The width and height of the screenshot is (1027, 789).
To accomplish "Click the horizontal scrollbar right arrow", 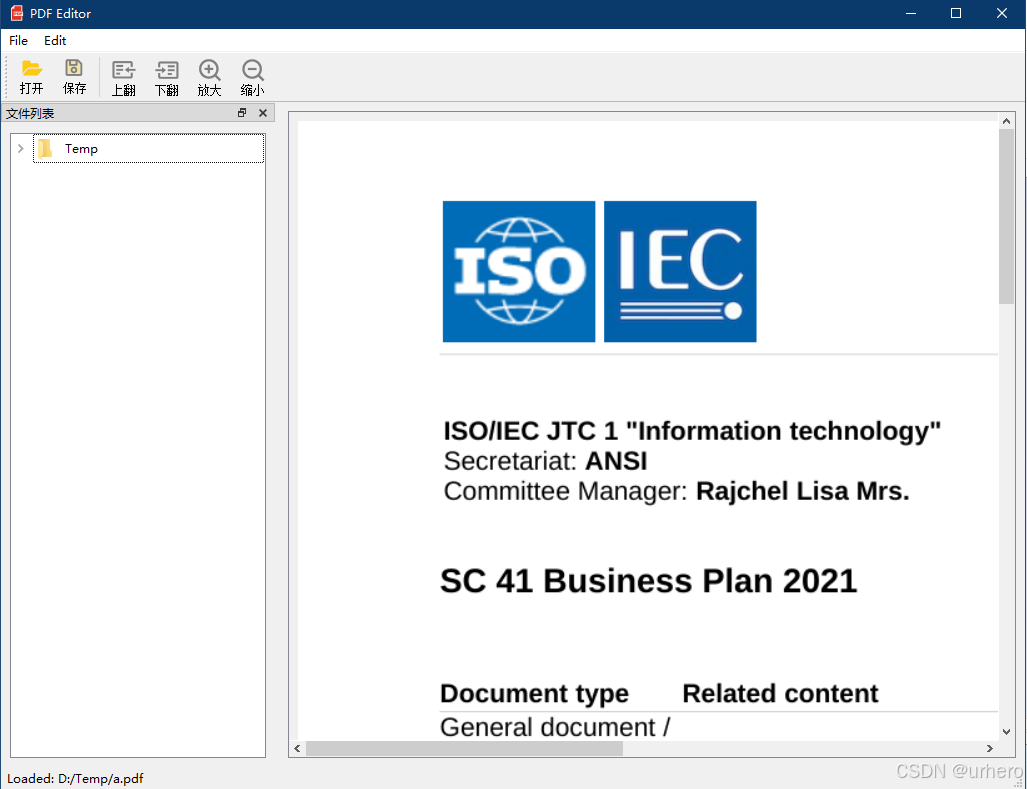I will pos(990,748).
